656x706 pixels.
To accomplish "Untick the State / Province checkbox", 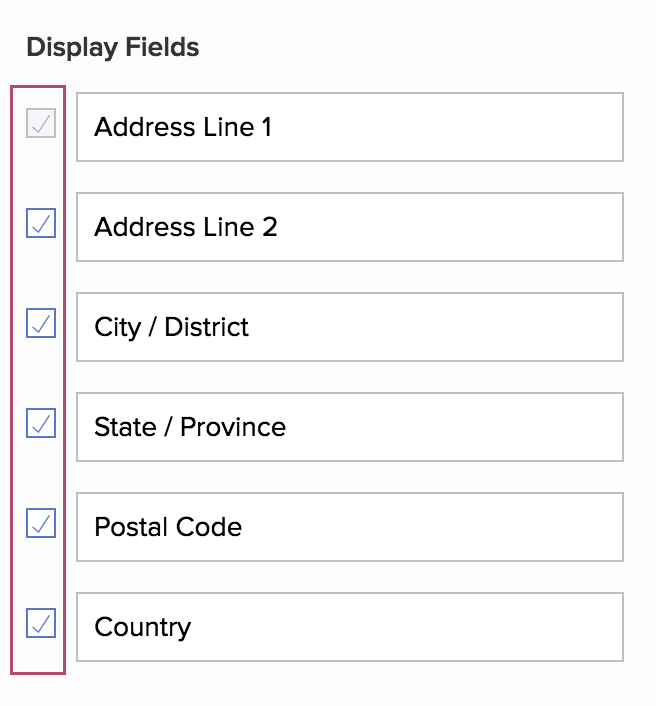I will pyautogui.click(x=41, y=424).
